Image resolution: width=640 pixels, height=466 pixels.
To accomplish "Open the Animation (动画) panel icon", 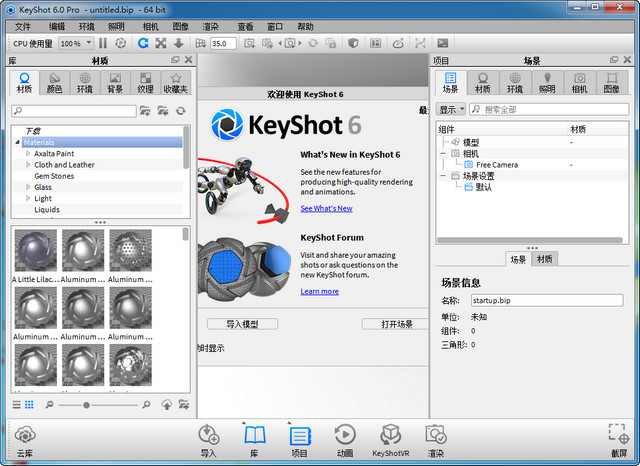I will point(344,437).
